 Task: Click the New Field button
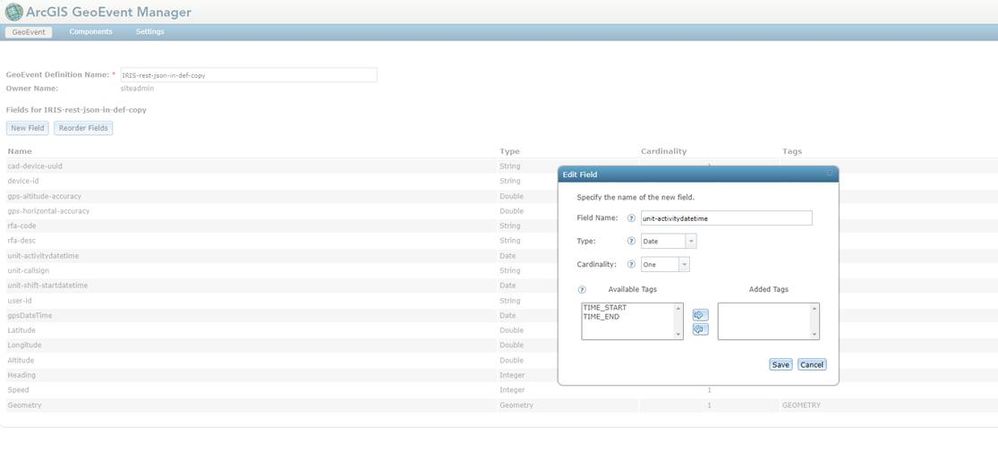click(27, 128)
